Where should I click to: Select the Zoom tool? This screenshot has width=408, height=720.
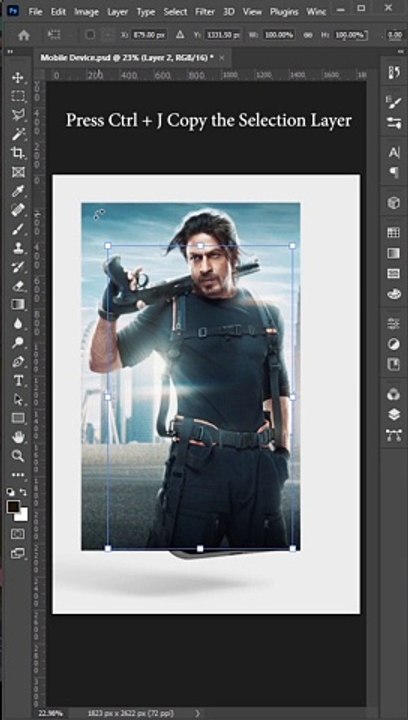point(18,456)
